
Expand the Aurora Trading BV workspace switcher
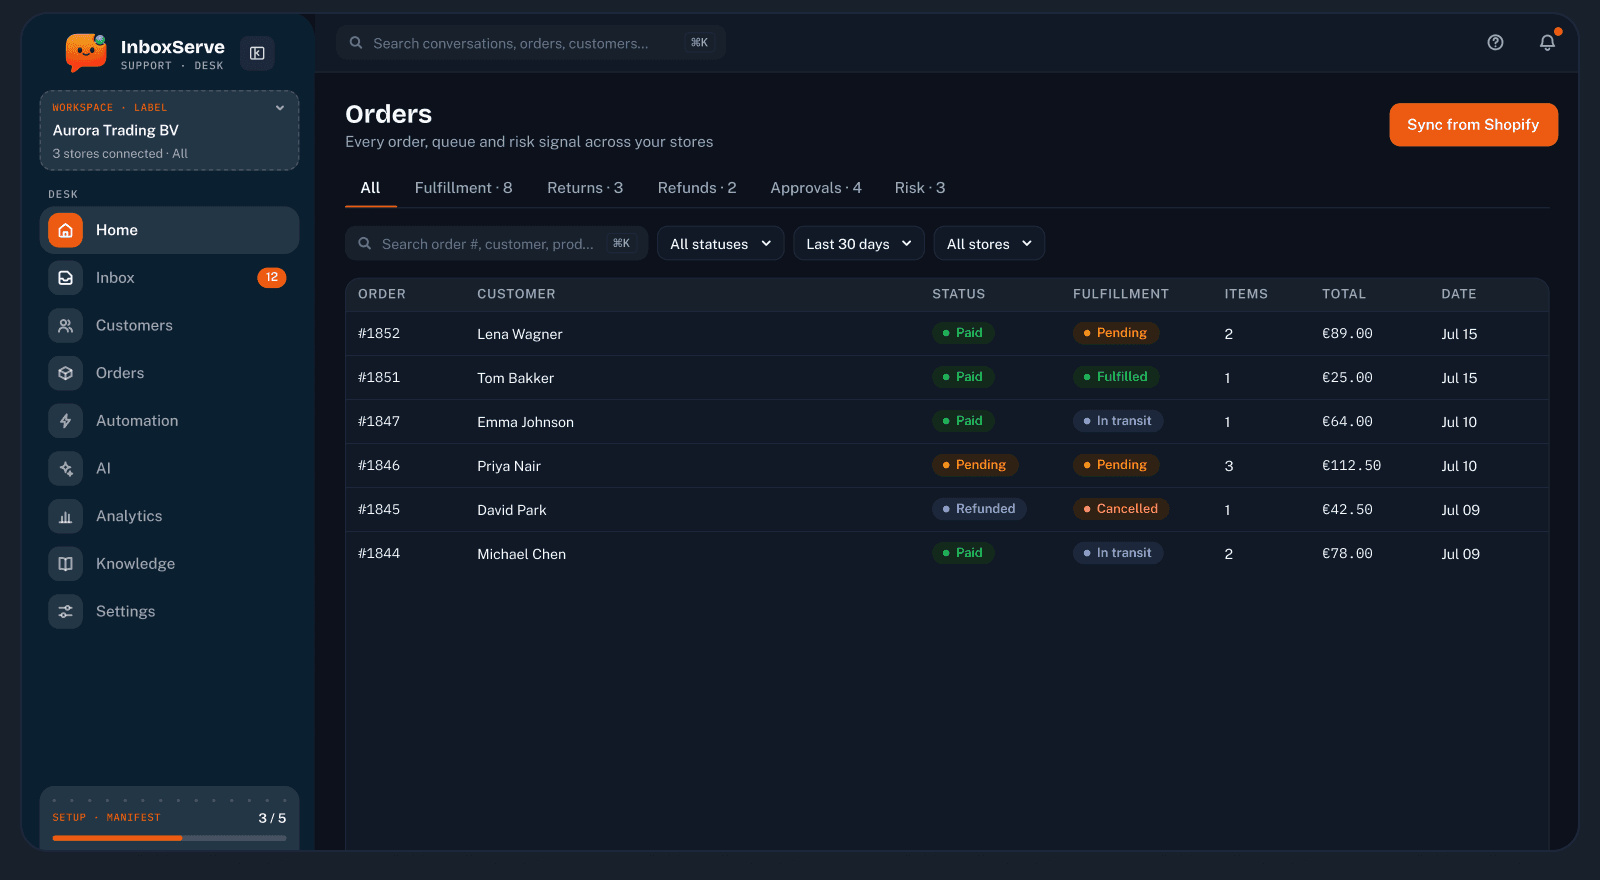tap(169, 130)
